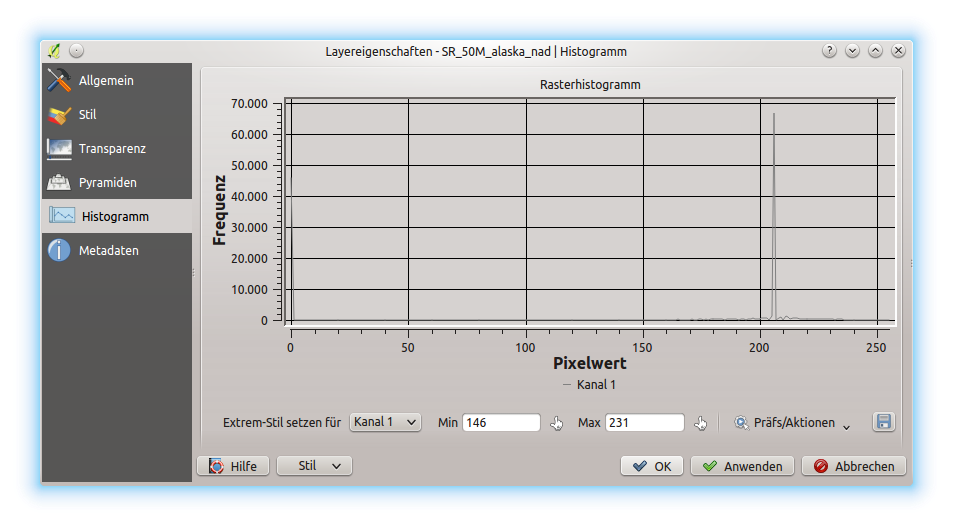Open the Pyramiden section
The width and height of the screenshot is (953, 526).
click(107, 183)
